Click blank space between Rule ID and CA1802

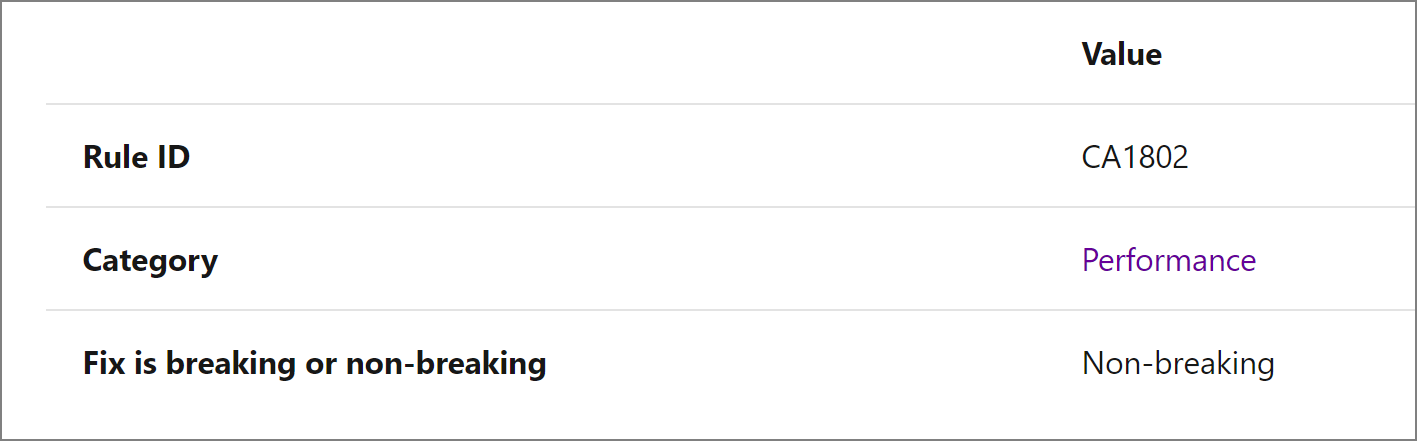pyautogui.click(x=636, y=157)
